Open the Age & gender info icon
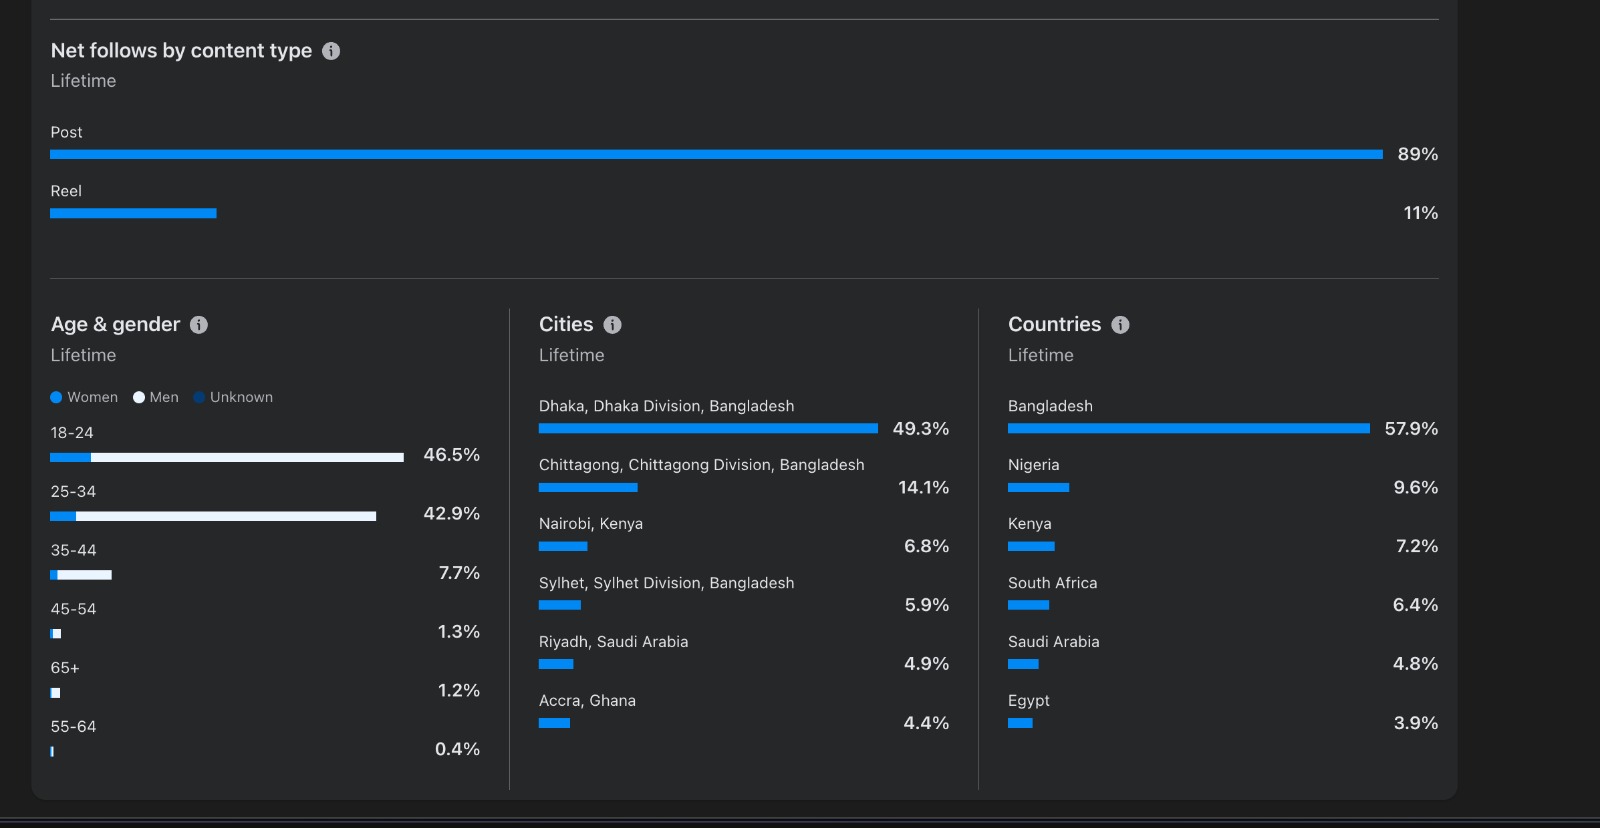 (199, 325)
